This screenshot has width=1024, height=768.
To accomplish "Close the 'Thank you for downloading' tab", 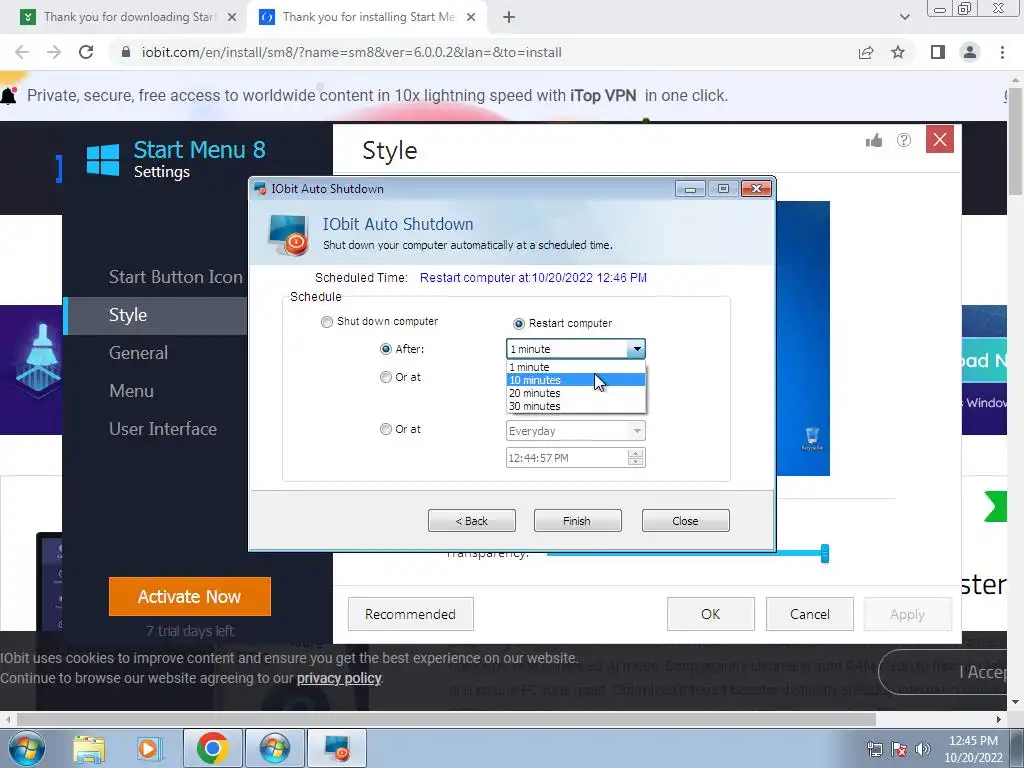I will (x=232, y=18).
